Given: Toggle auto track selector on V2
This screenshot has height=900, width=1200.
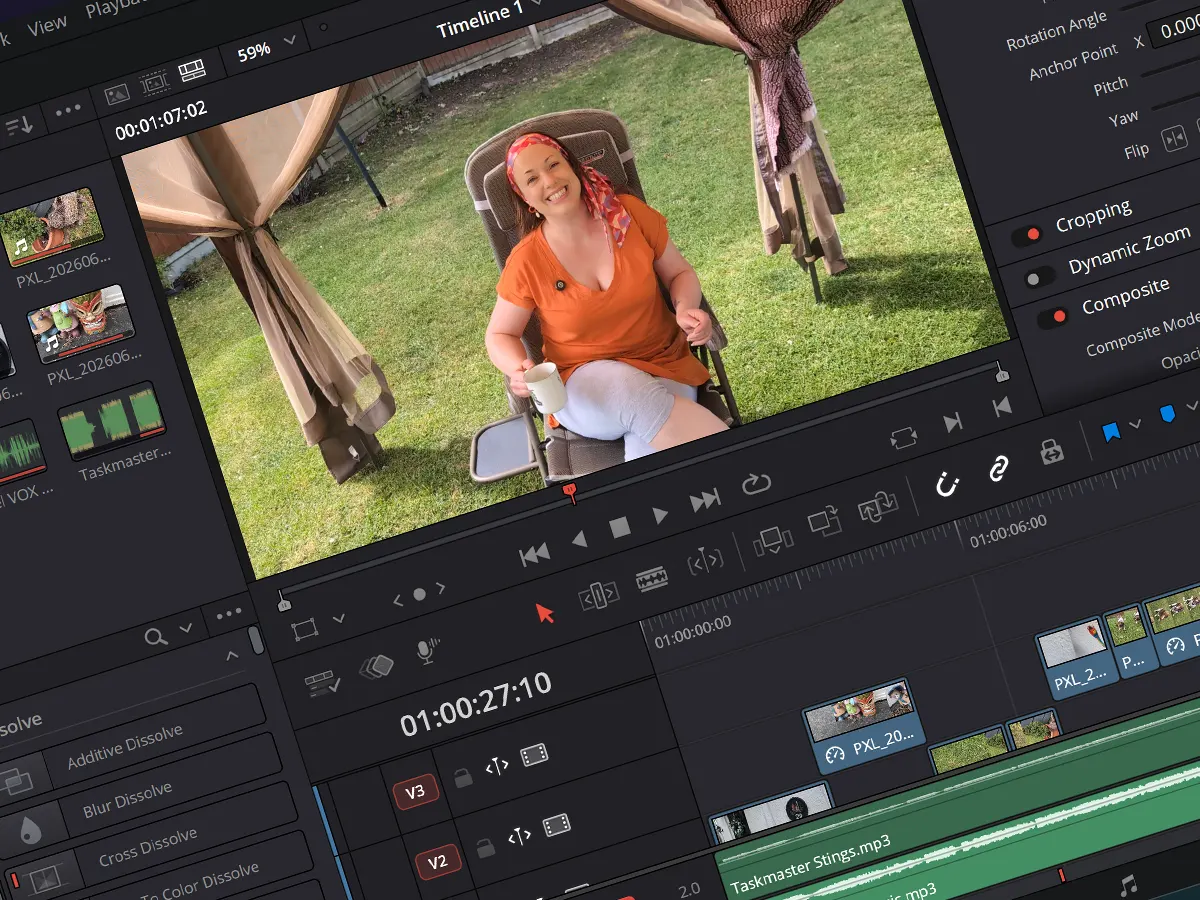Looking at the screenshot, I should coord(520,837).
